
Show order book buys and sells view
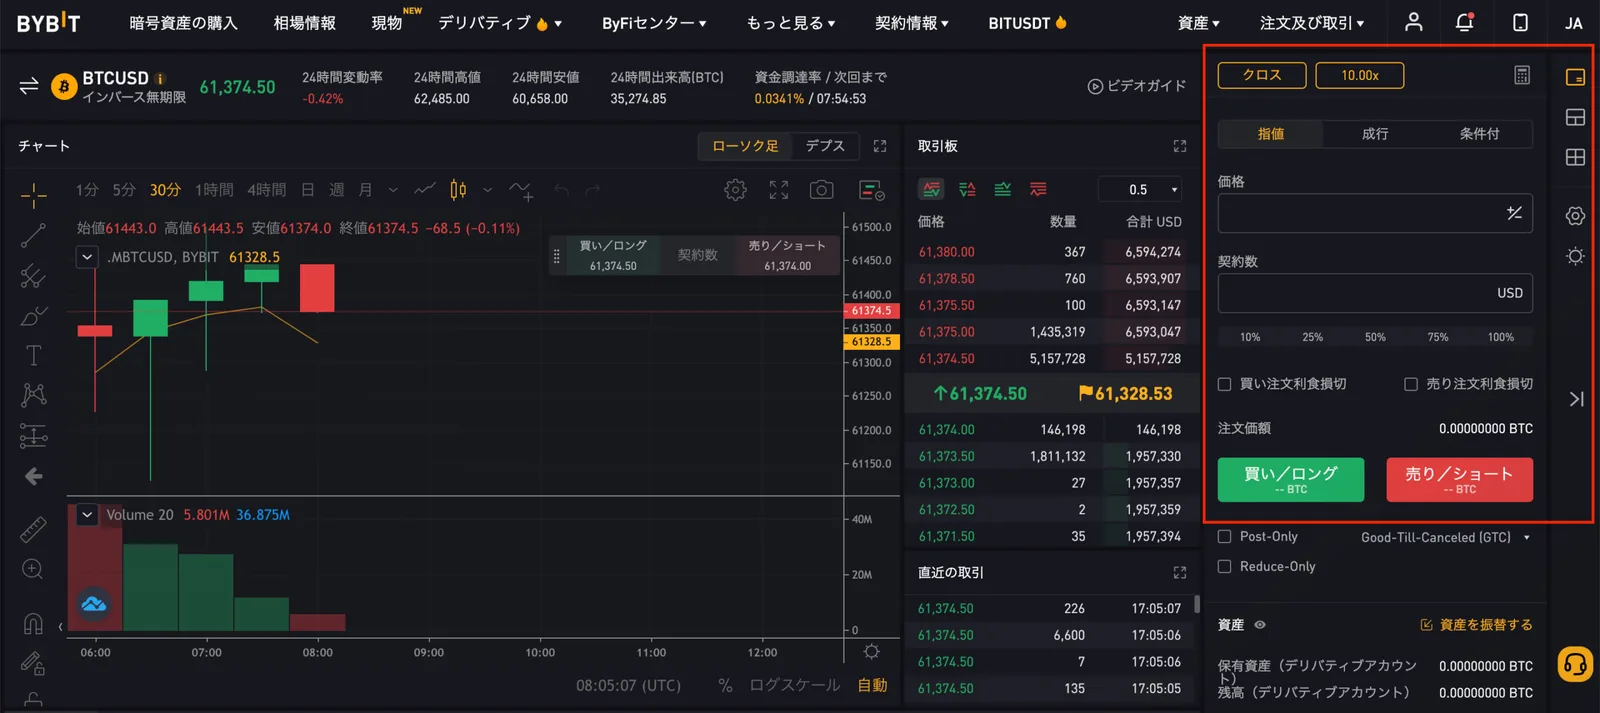932,189
